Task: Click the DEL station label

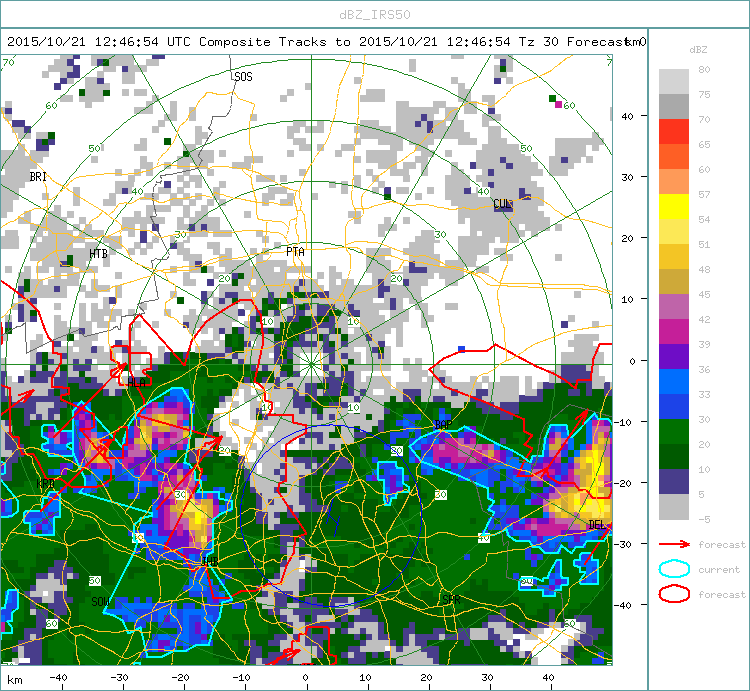Action: 597,525
